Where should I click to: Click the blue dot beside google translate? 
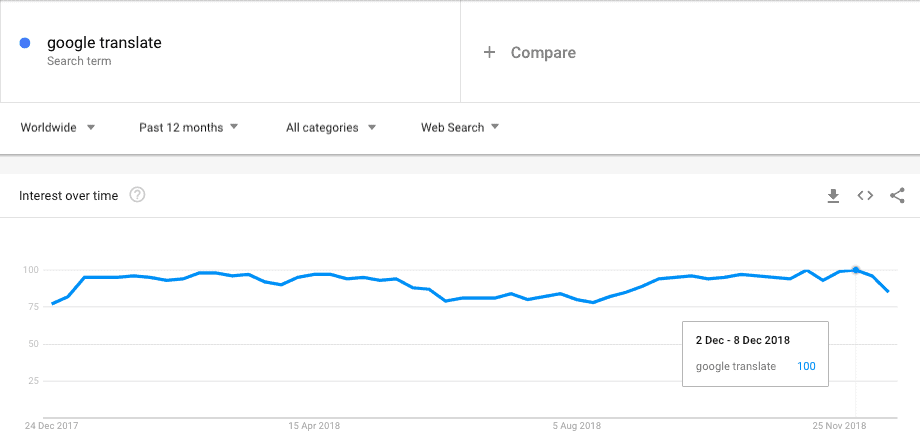(25, 43)
